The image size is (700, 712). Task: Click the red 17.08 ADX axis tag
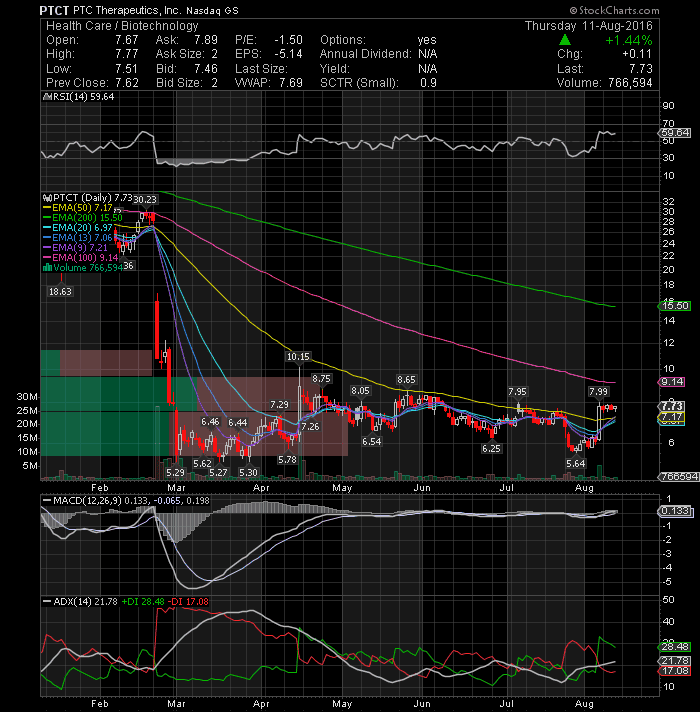pos(675,671)
